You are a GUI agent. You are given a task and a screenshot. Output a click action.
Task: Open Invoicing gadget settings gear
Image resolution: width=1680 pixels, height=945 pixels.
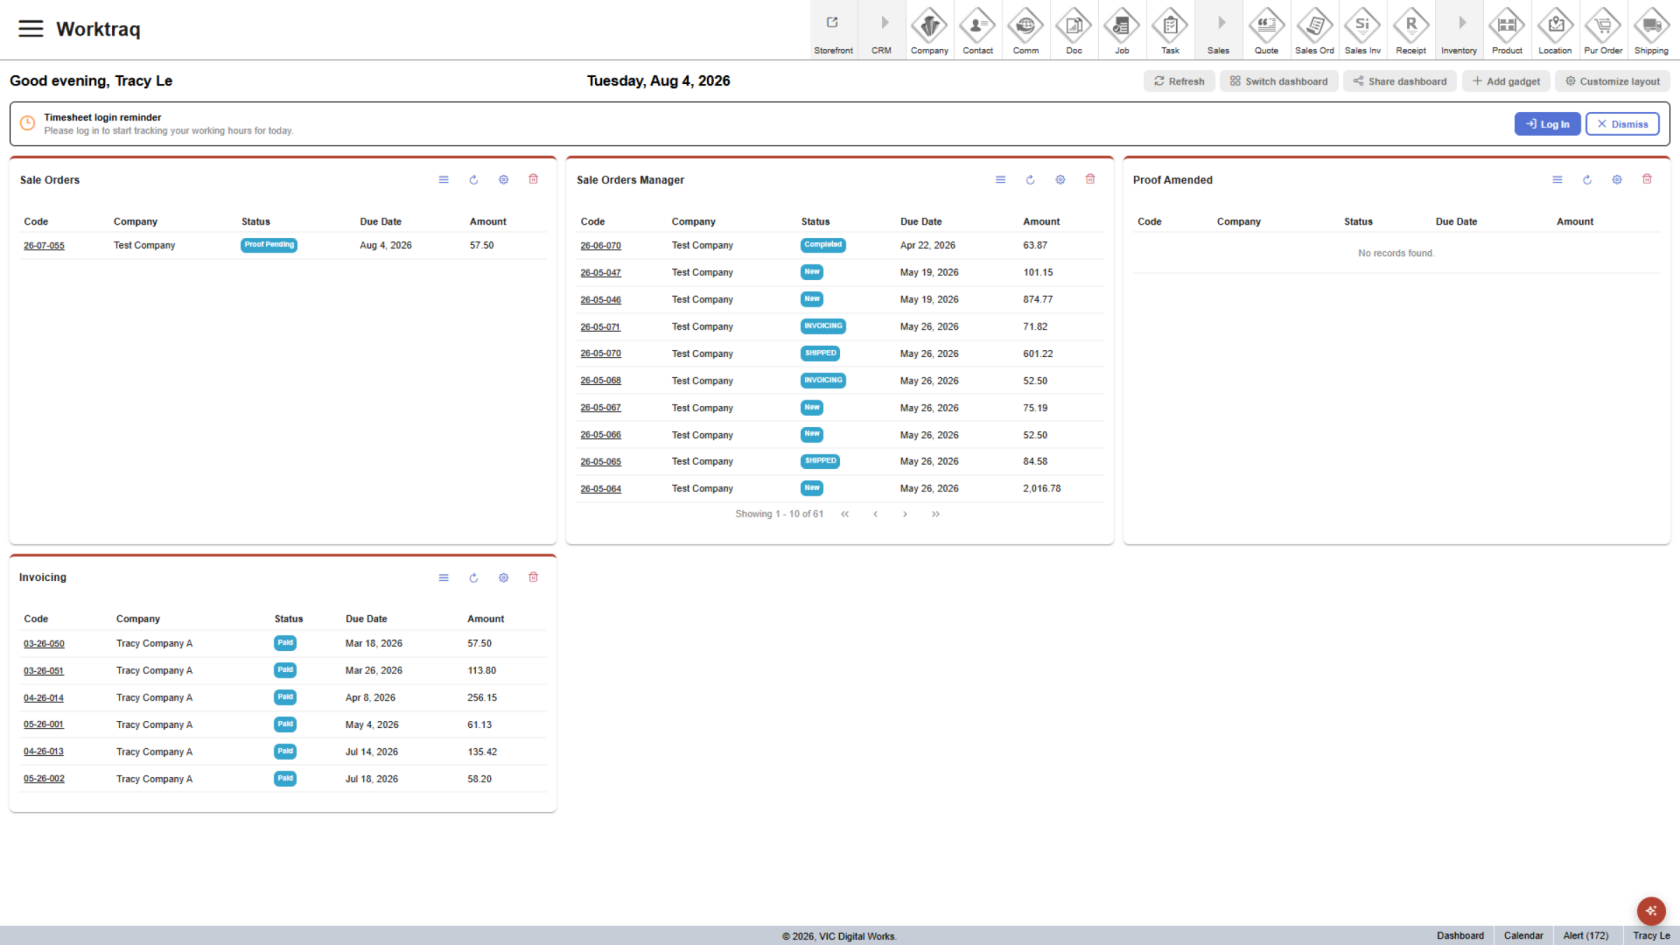504,578
